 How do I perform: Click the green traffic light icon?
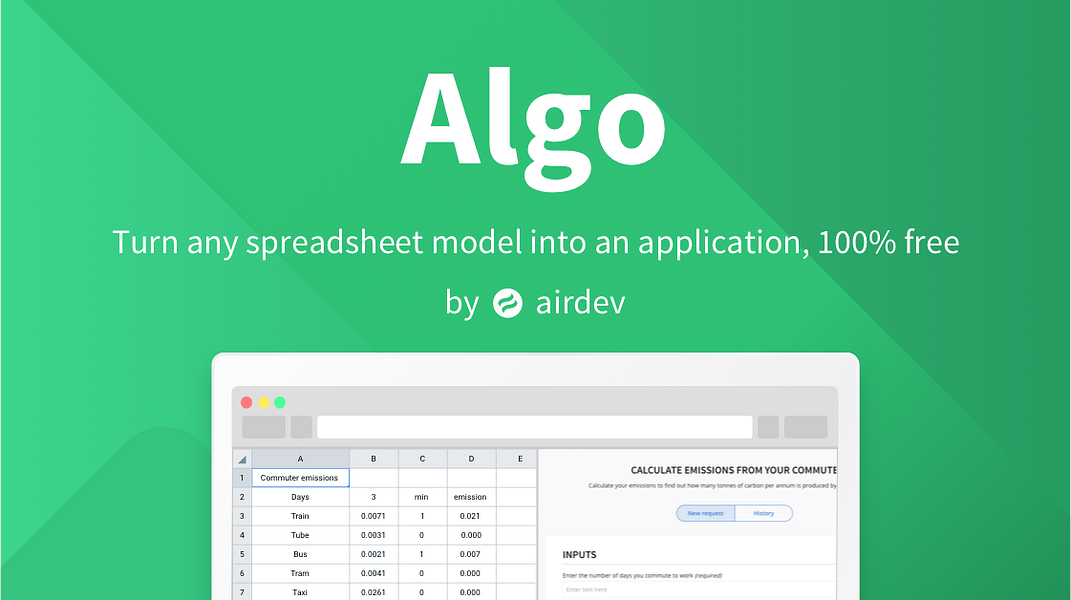tap(280, 401)
